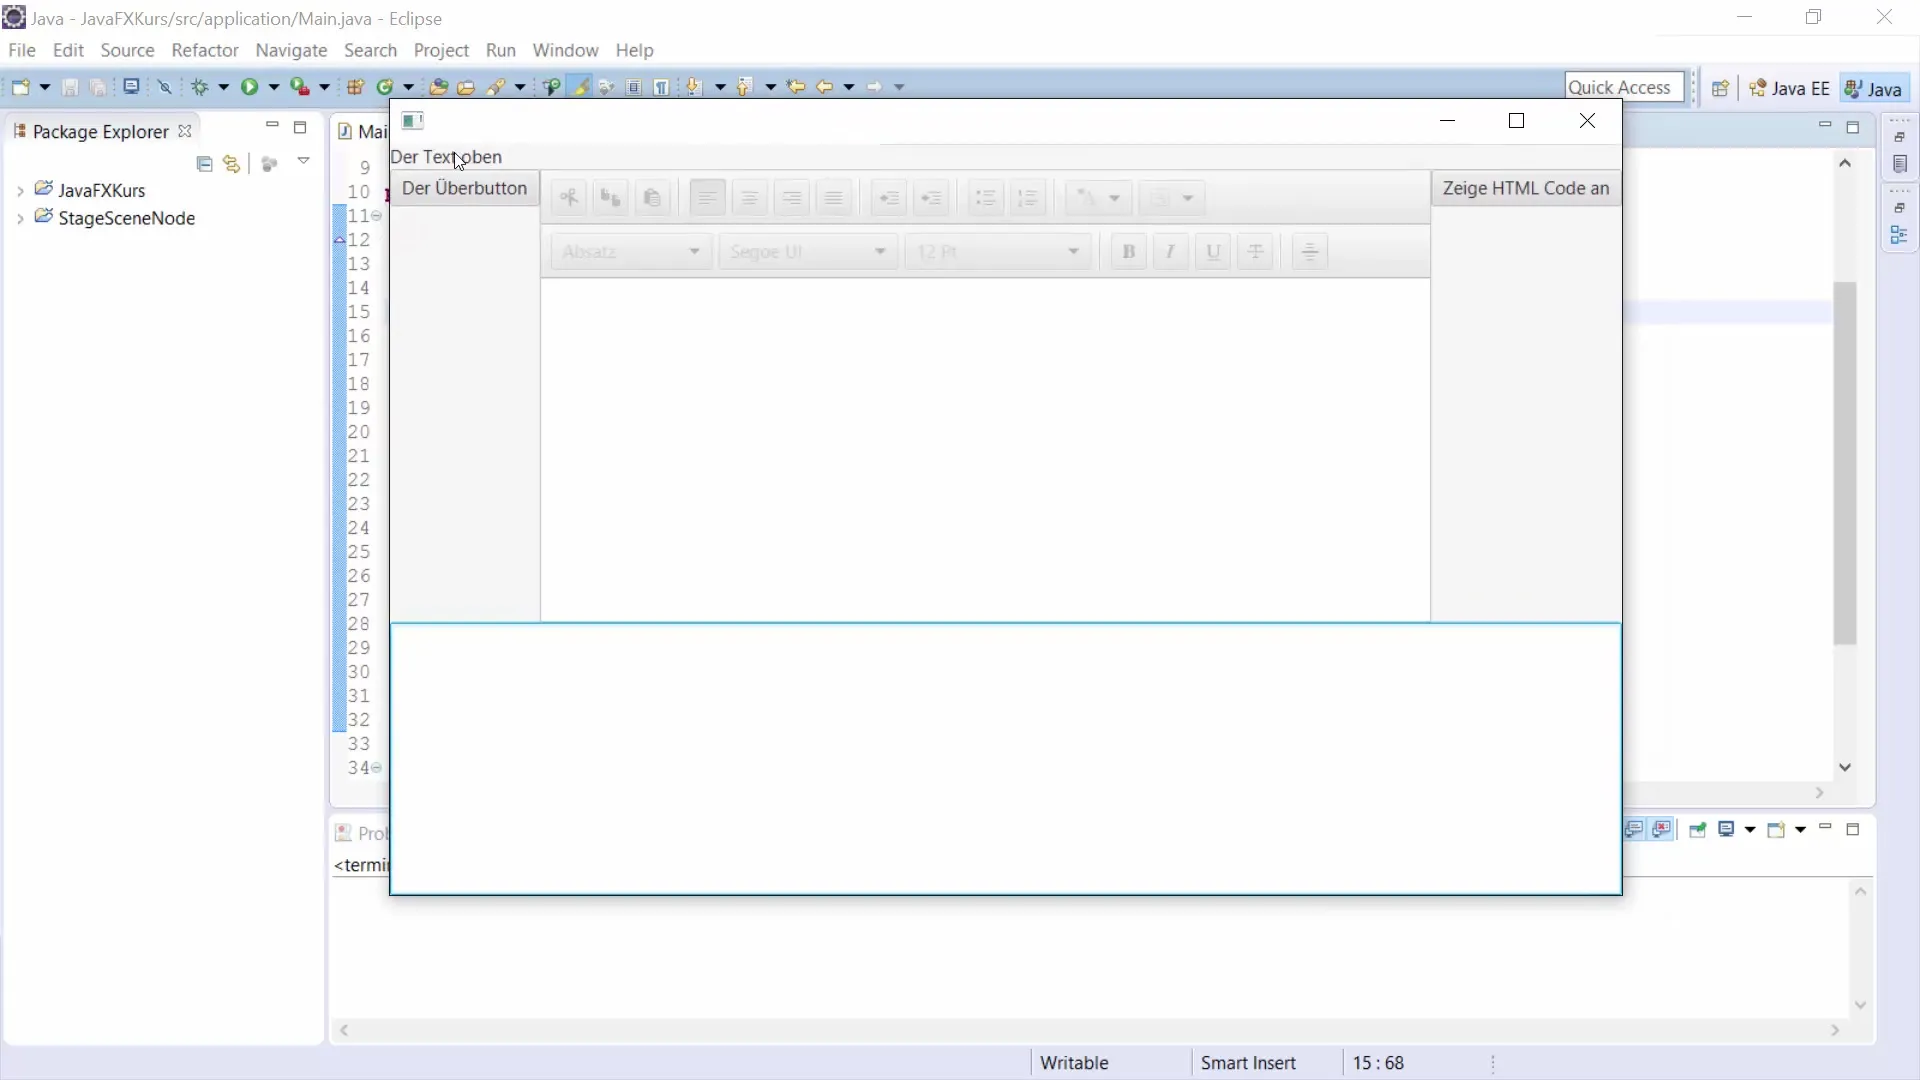Click the Cut icon in HTML editor
Image resolution: width=1920 pixels, height=1080 pixels.
tap(569, 198)
